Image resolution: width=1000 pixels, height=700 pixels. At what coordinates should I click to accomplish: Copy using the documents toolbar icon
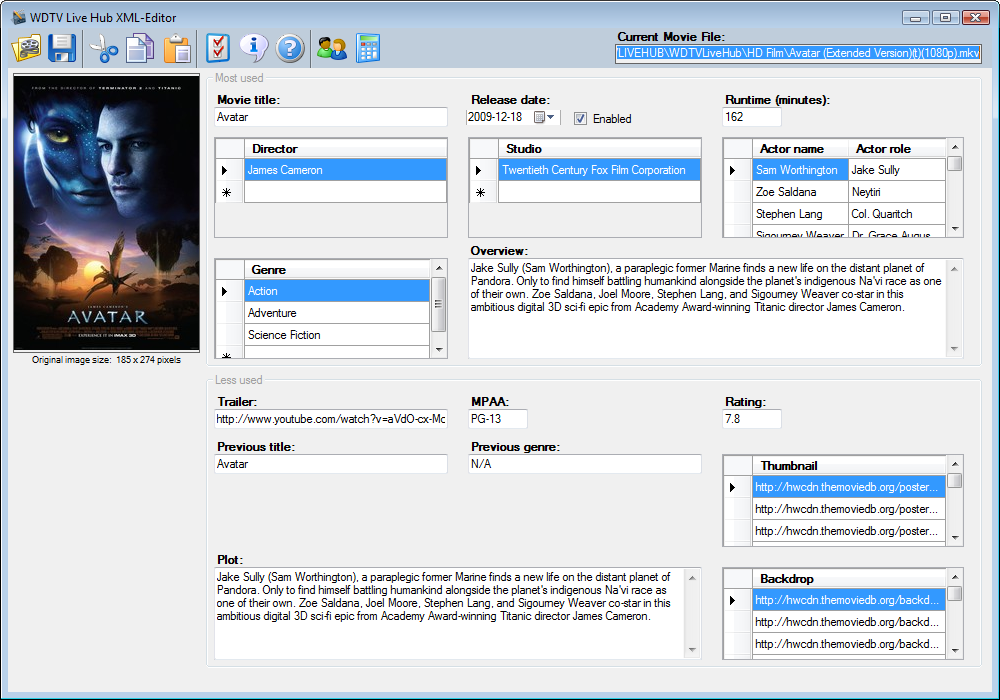140,48
